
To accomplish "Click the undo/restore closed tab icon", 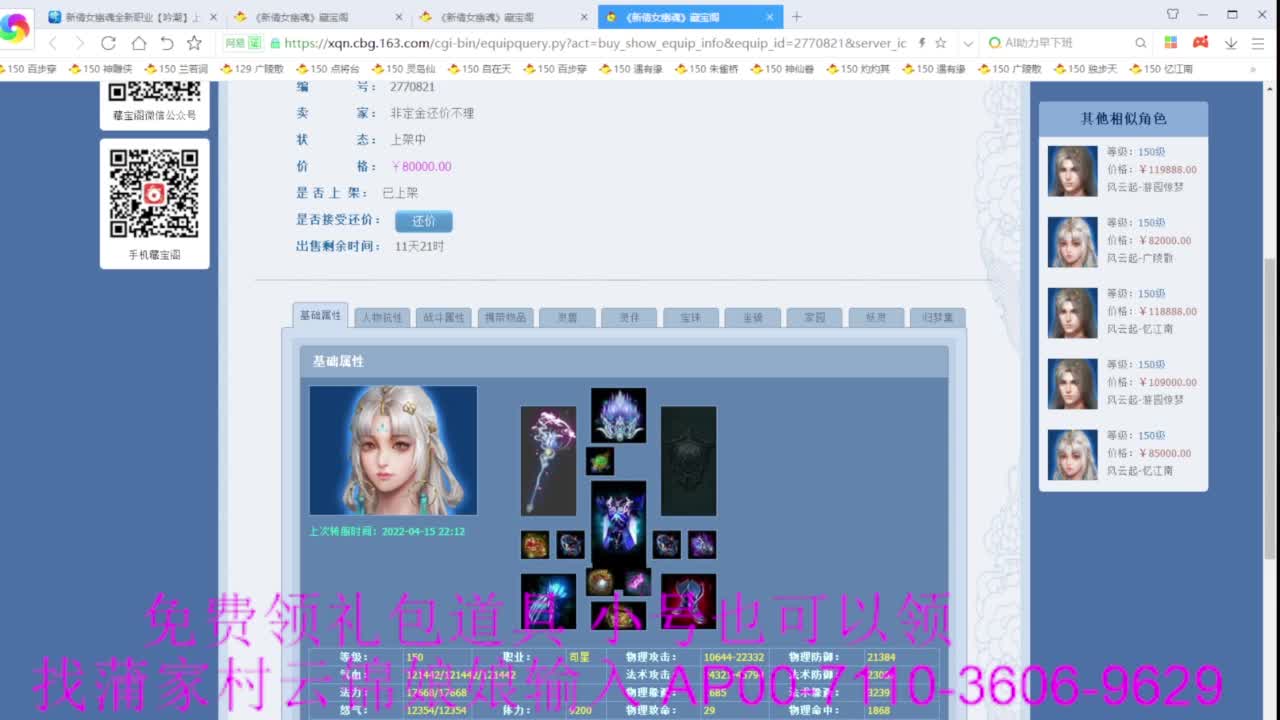I will 167,43.
